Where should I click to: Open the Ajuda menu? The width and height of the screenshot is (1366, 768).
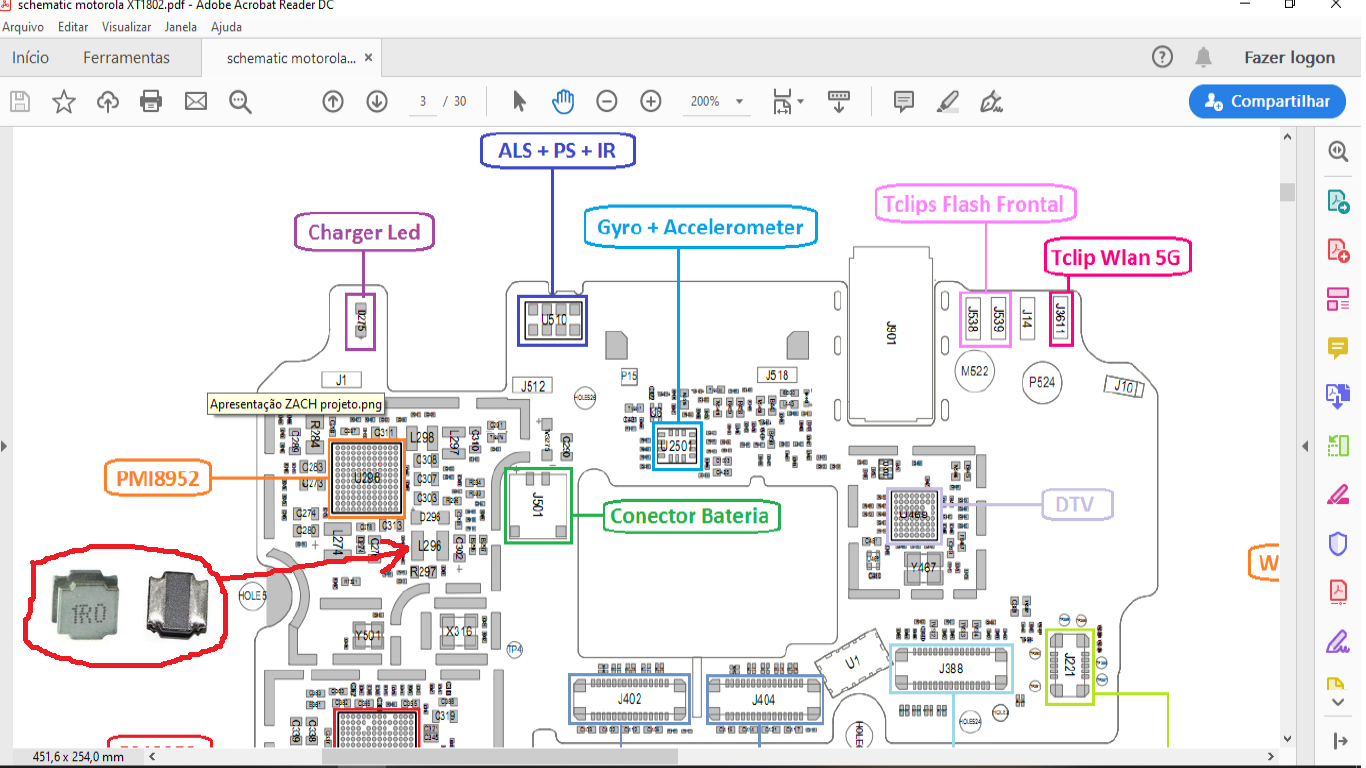(226, 27)
